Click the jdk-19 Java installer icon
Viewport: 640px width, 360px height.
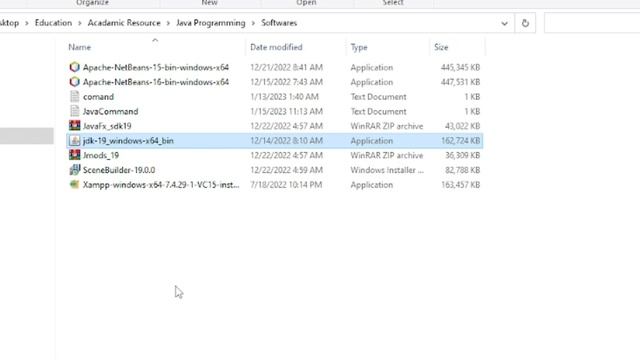click(74, 140)
